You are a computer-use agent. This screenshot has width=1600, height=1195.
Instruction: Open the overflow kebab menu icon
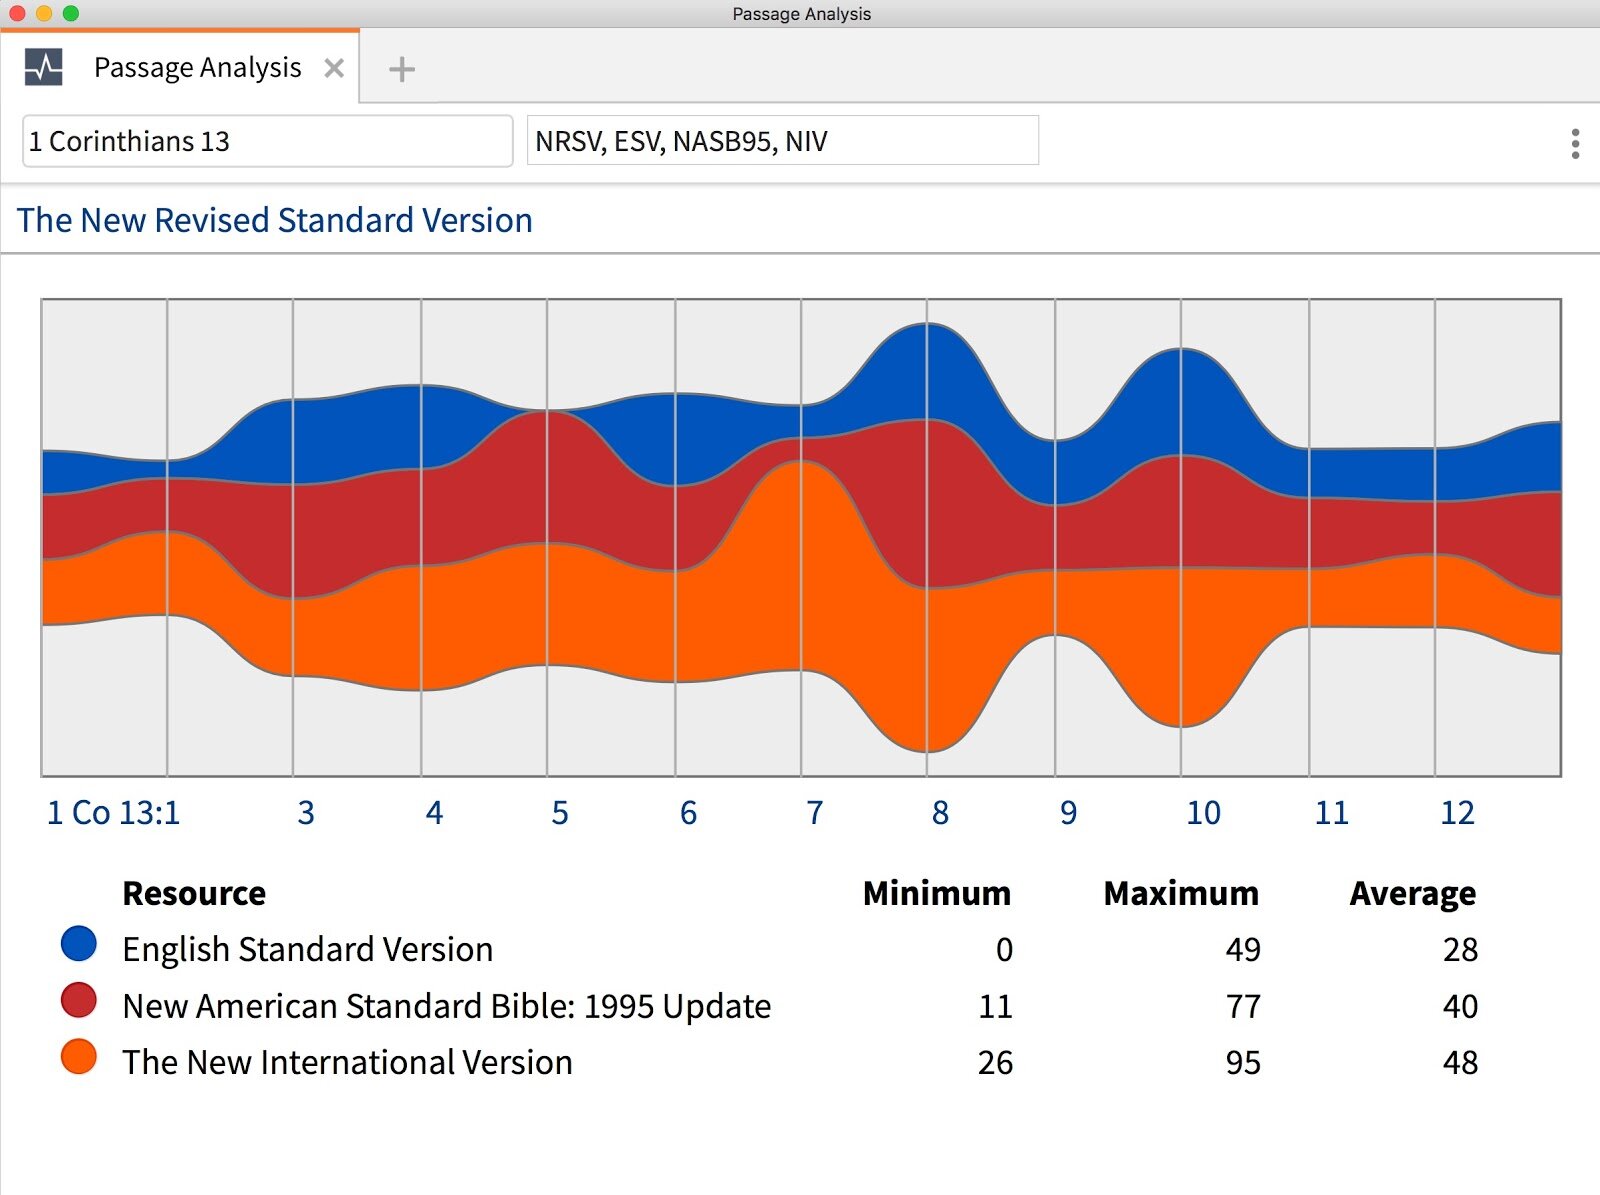tap(1574, 143)
